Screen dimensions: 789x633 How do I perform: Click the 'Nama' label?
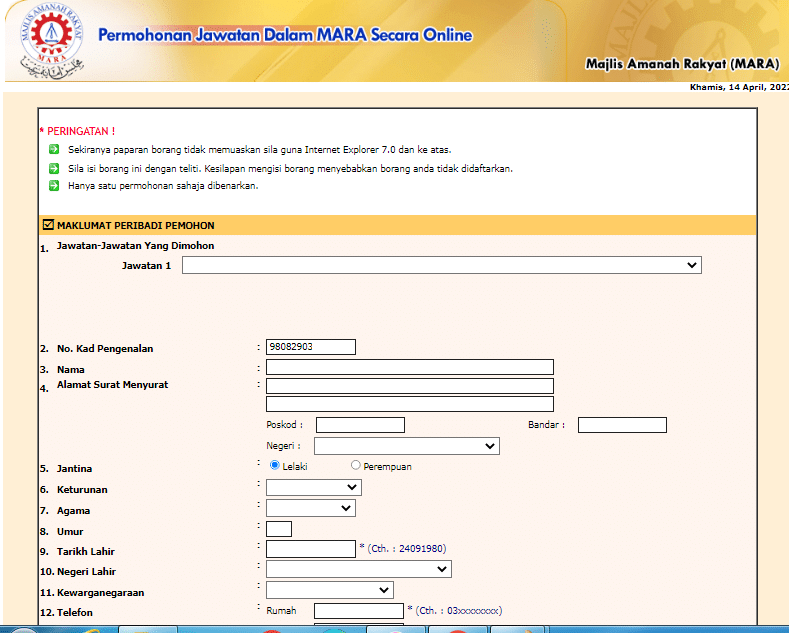coord(70,370)
